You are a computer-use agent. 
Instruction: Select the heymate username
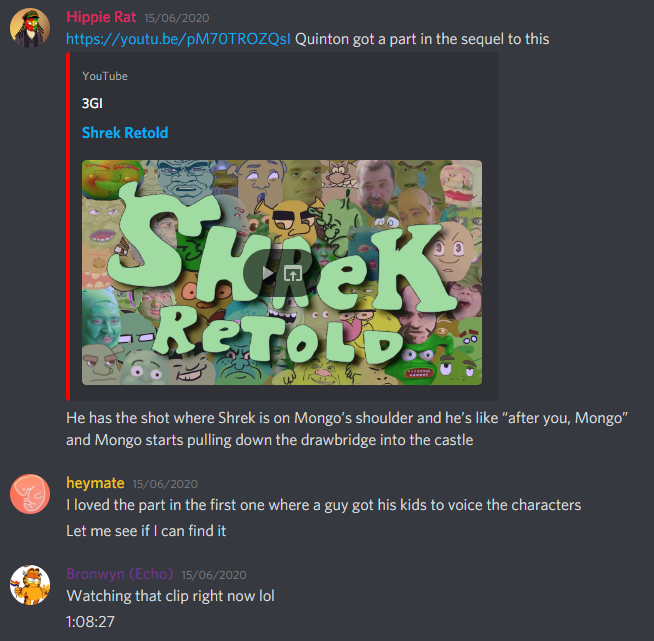click(x=96, y=483)
